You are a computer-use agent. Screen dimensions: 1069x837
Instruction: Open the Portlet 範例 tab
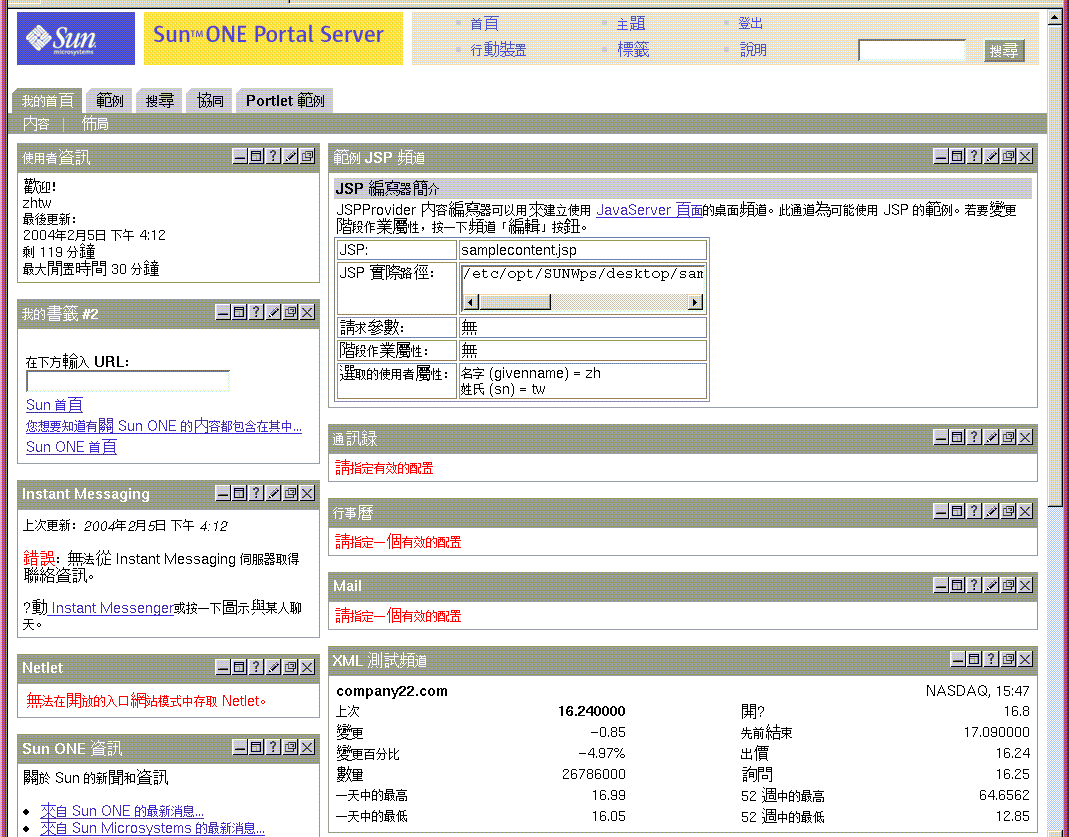point(285,101)
